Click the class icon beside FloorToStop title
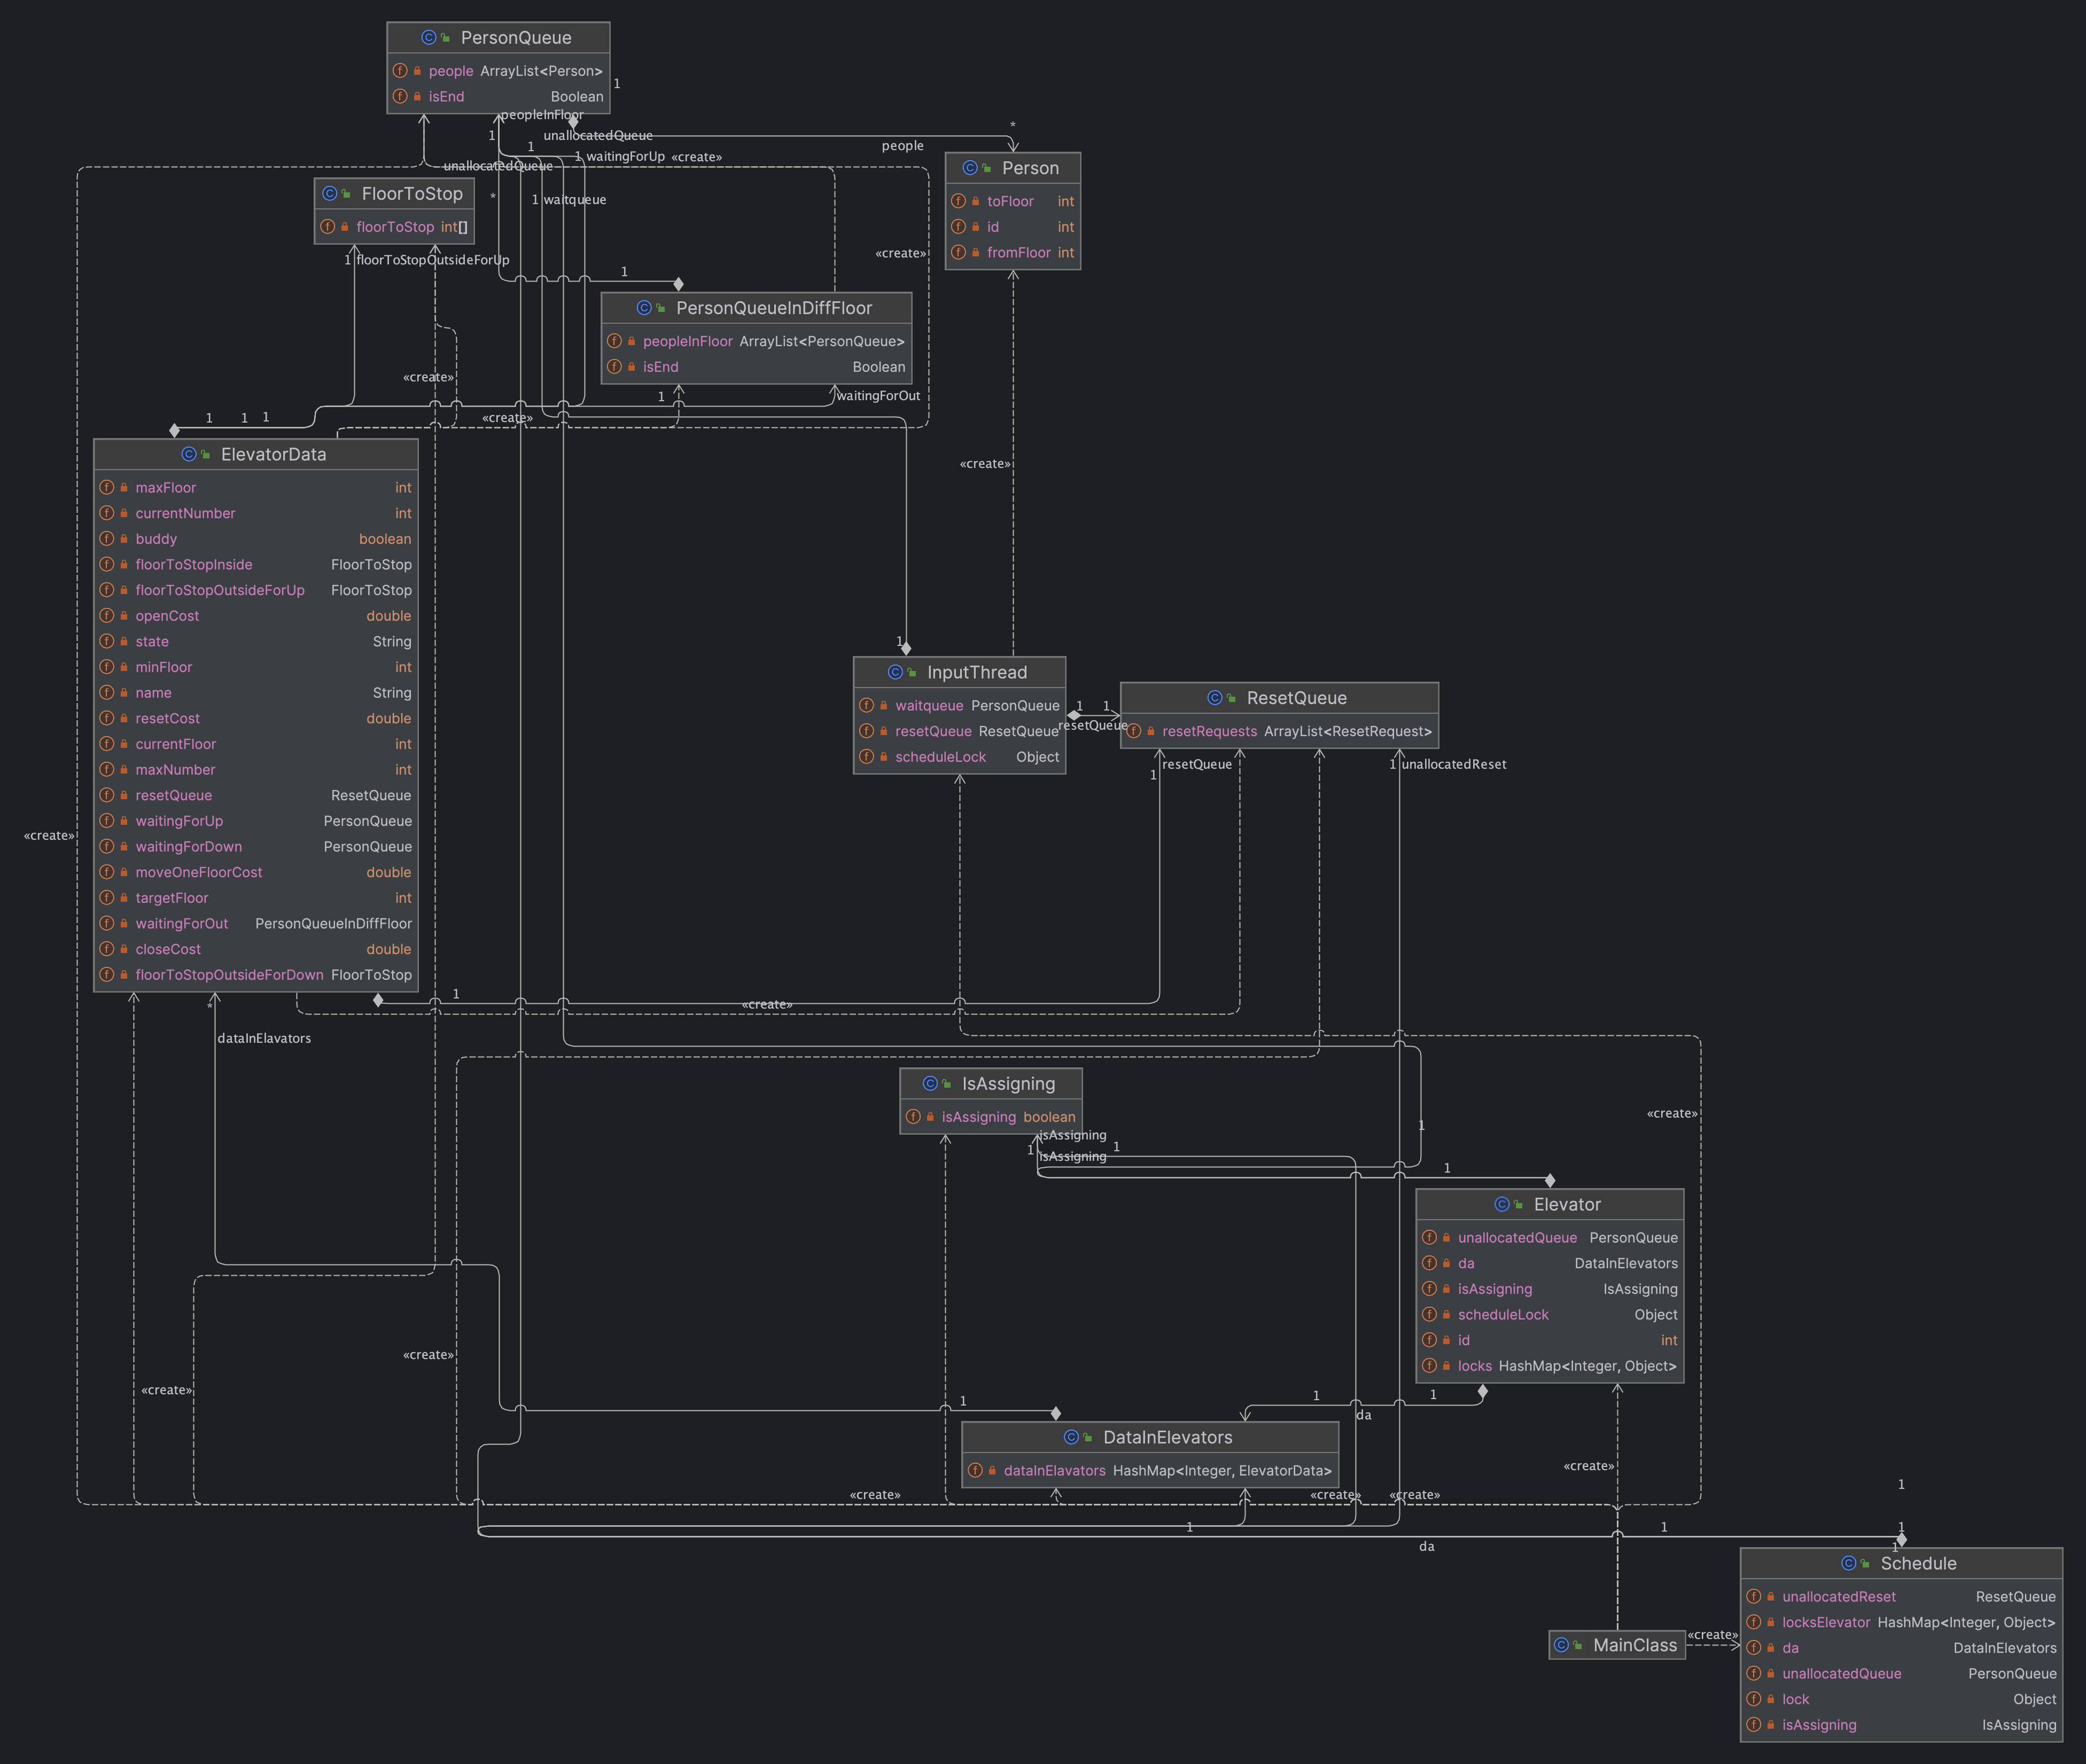 click(x=330, y=193)
